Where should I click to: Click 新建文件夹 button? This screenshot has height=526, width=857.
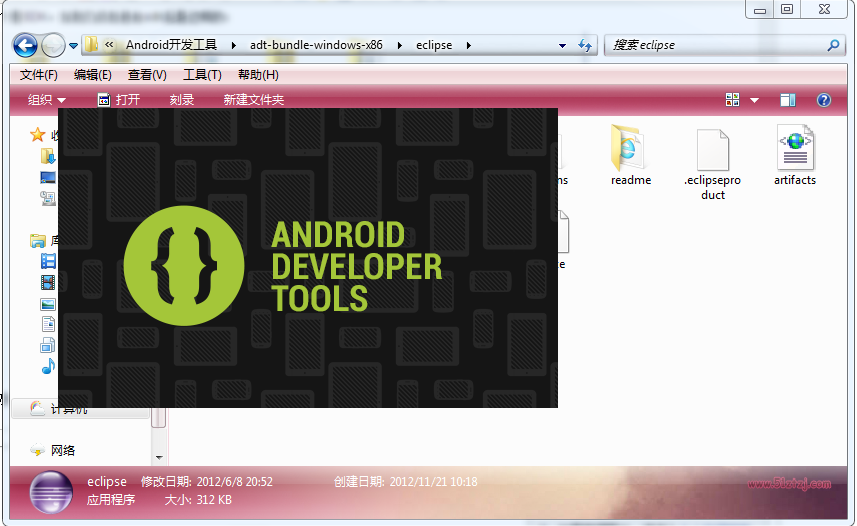254,100
